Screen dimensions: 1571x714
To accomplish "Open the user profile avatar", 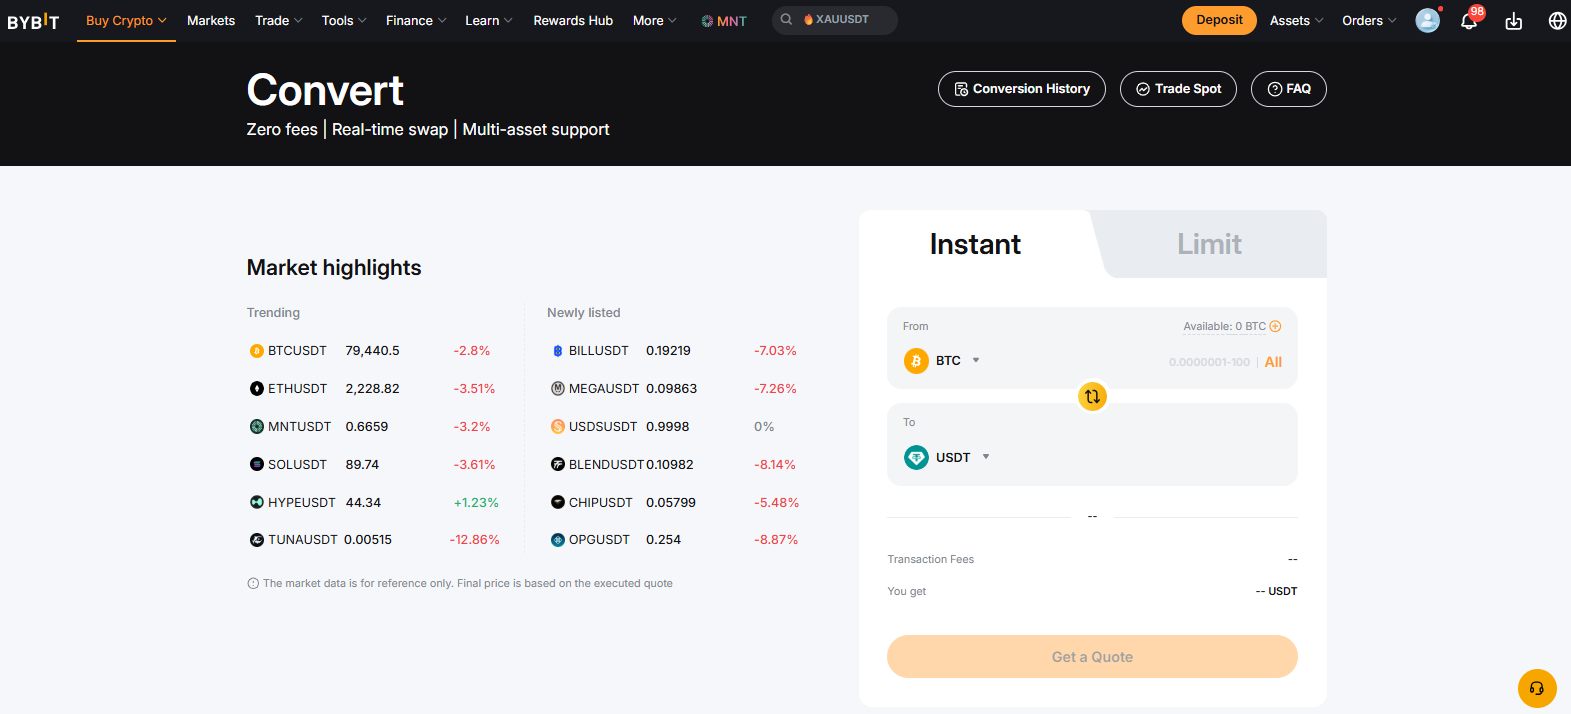I will pyautogui.click(x=1427, y=20).
